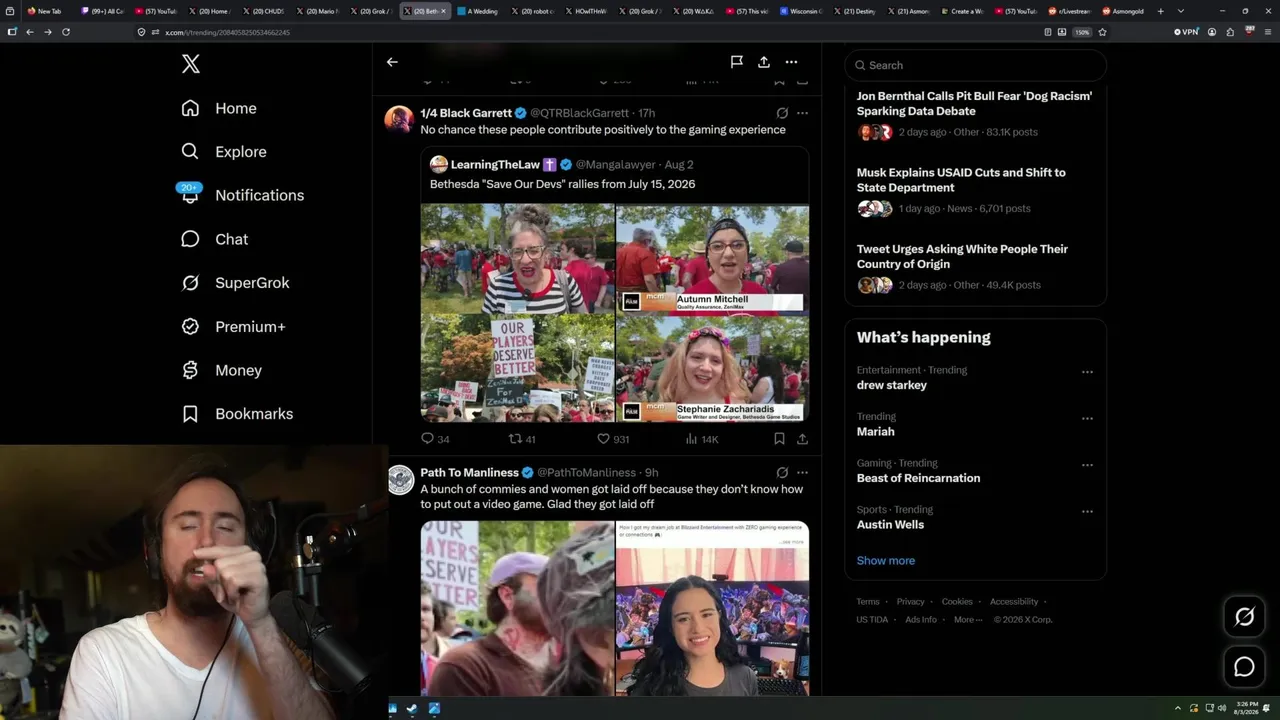Share 1/4 Black Garrett's post
The height and width of the screenshot is (720, 1280).
[x=802, y=439]
